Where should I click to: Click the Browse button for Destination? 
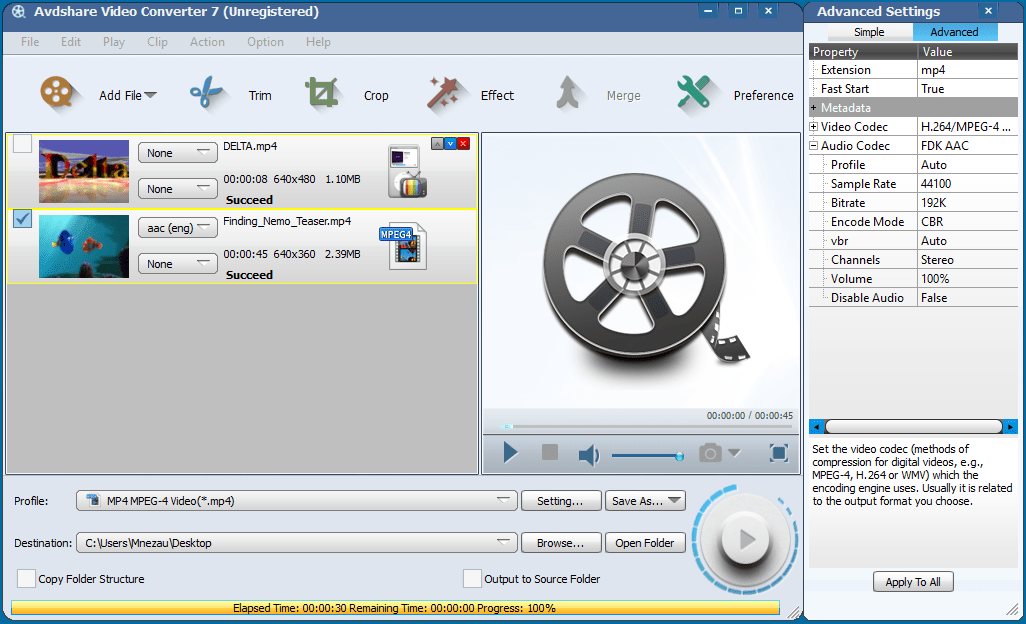tap(560, 542)
